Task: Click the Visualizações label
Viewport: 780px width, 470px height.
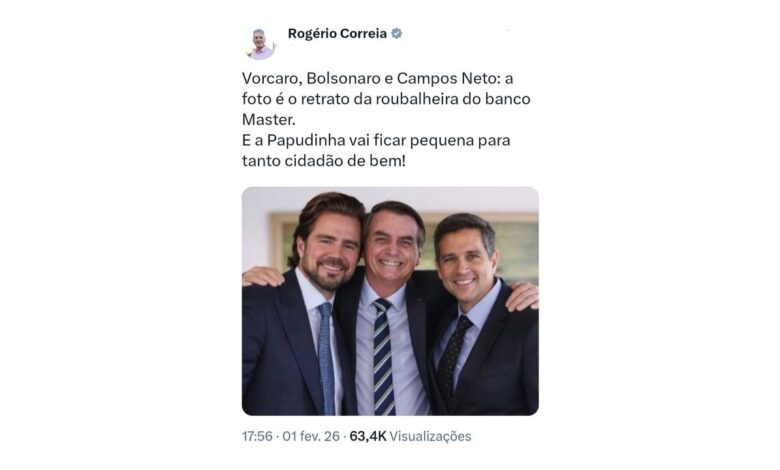Action: [x=430, y=436]
